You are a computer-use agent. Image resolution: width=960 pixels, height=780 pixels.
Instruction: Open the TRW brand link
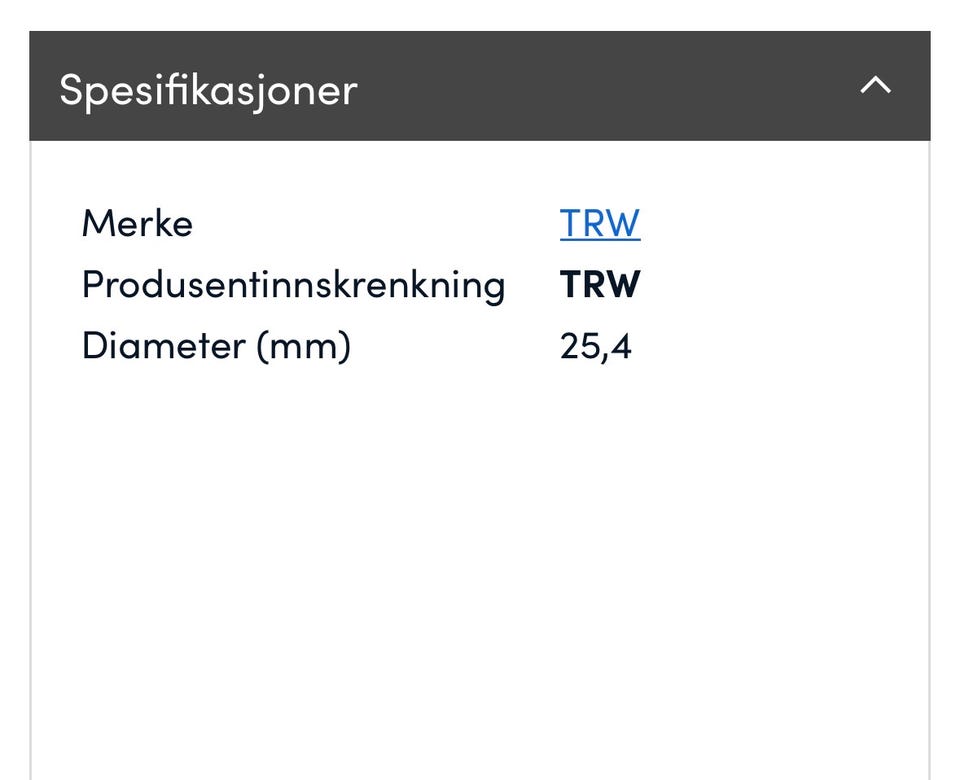click(600, 223)
